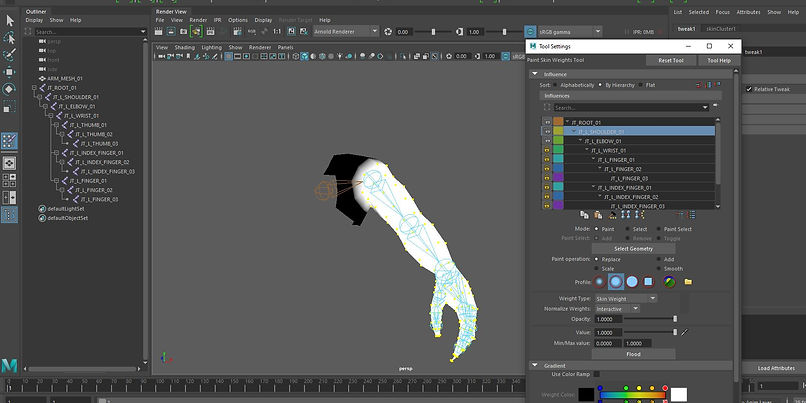Image resolution: width=806 pixels, height=403 pixels.
Task: Set Mode to Paint Select
Action: coord(659,229)
